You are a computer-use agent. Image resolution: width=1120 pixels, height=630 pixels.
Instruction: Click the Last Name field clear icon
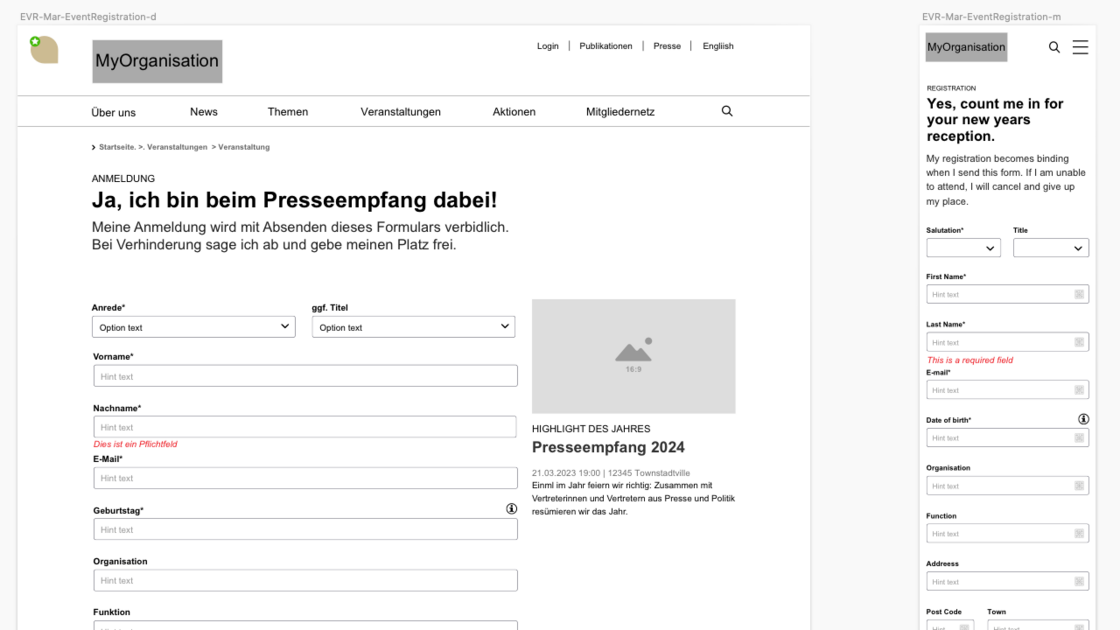point(1079,342)
